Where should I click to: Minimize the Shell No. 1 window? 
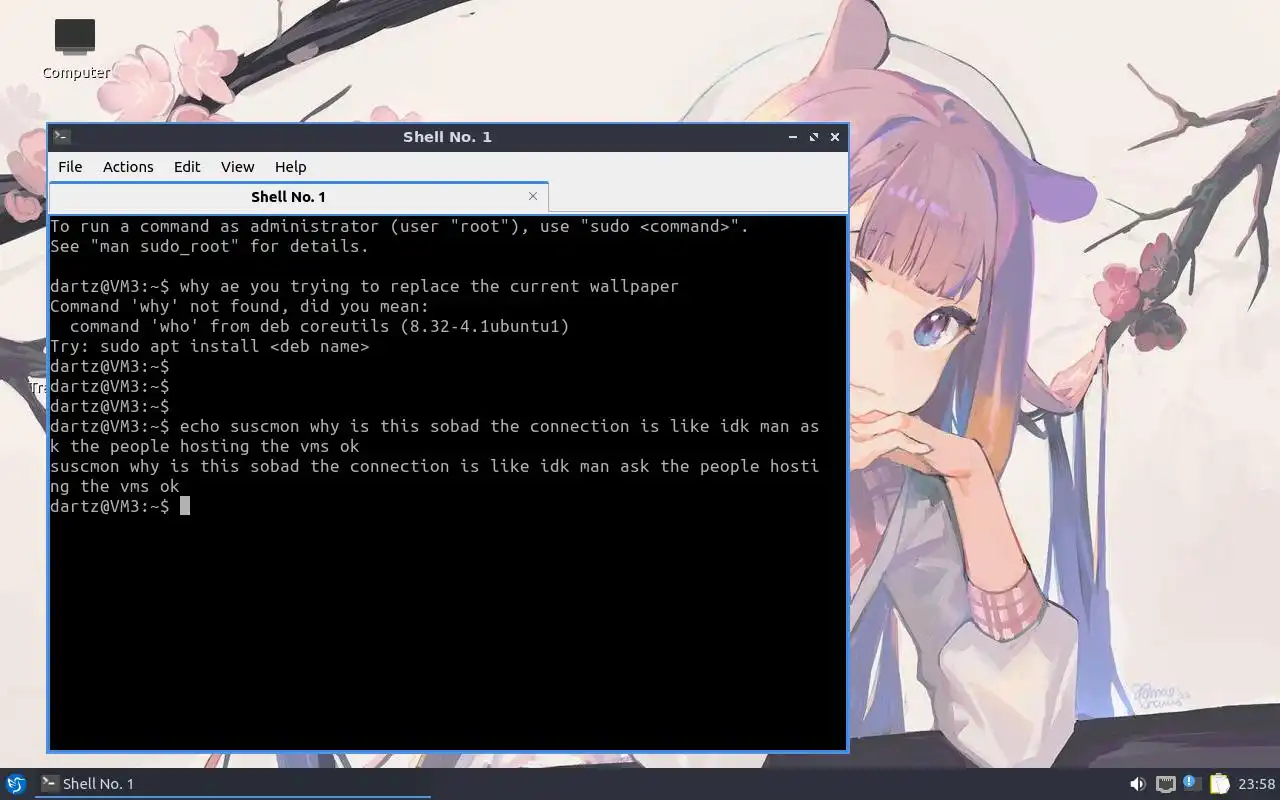tap(792, 137)
